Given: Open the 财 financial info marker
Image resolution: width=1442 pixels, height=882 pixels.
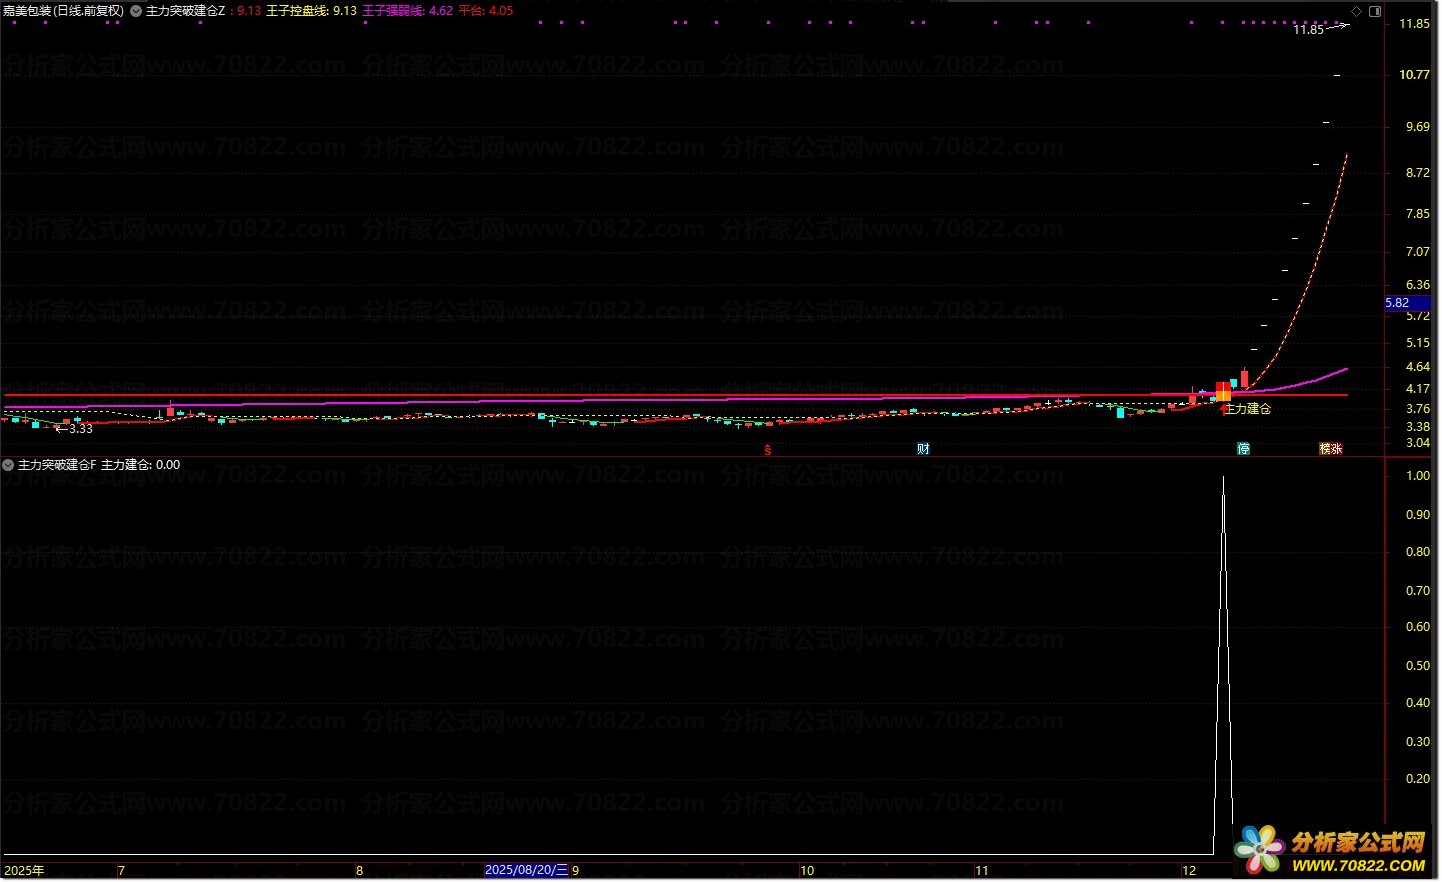Looking at the screenshot, I should [923, 449].
